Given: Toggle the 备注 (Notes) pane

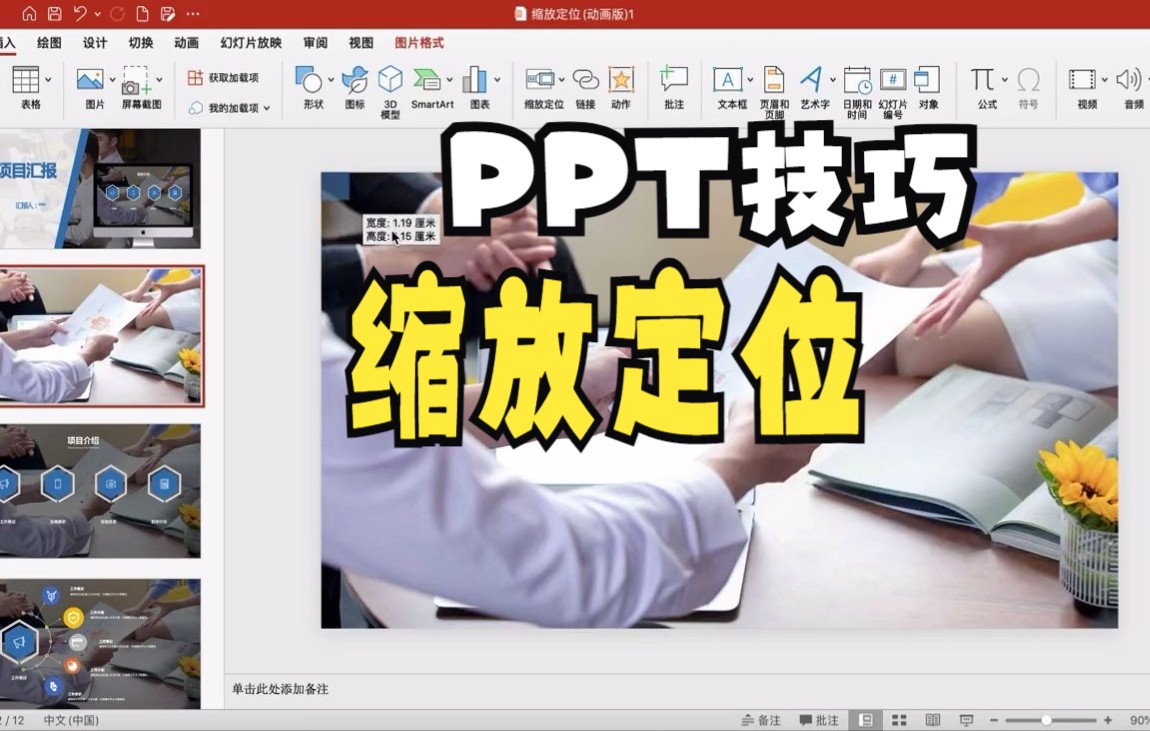Looking at the screenshot, I should [762, 719].
